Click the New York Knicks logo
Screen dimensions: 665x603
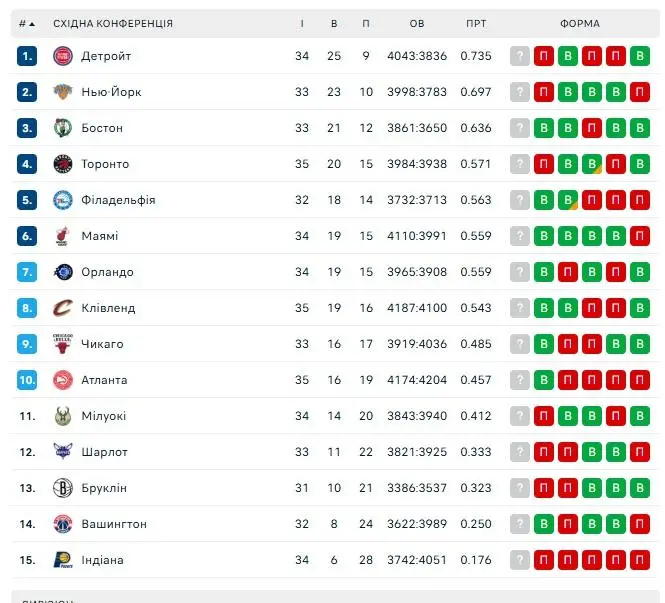point(63,92)
